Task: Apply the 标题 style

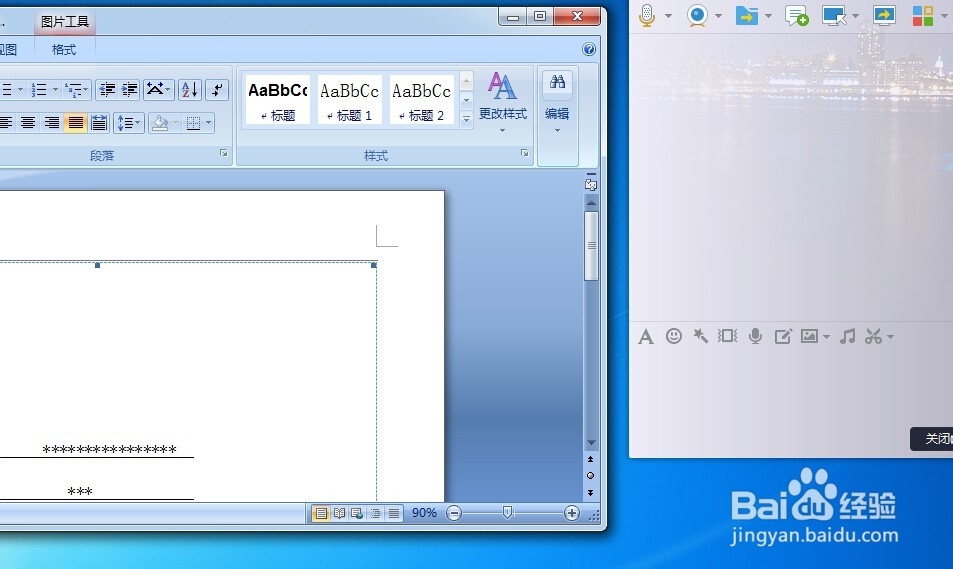Action: (278, 100)
